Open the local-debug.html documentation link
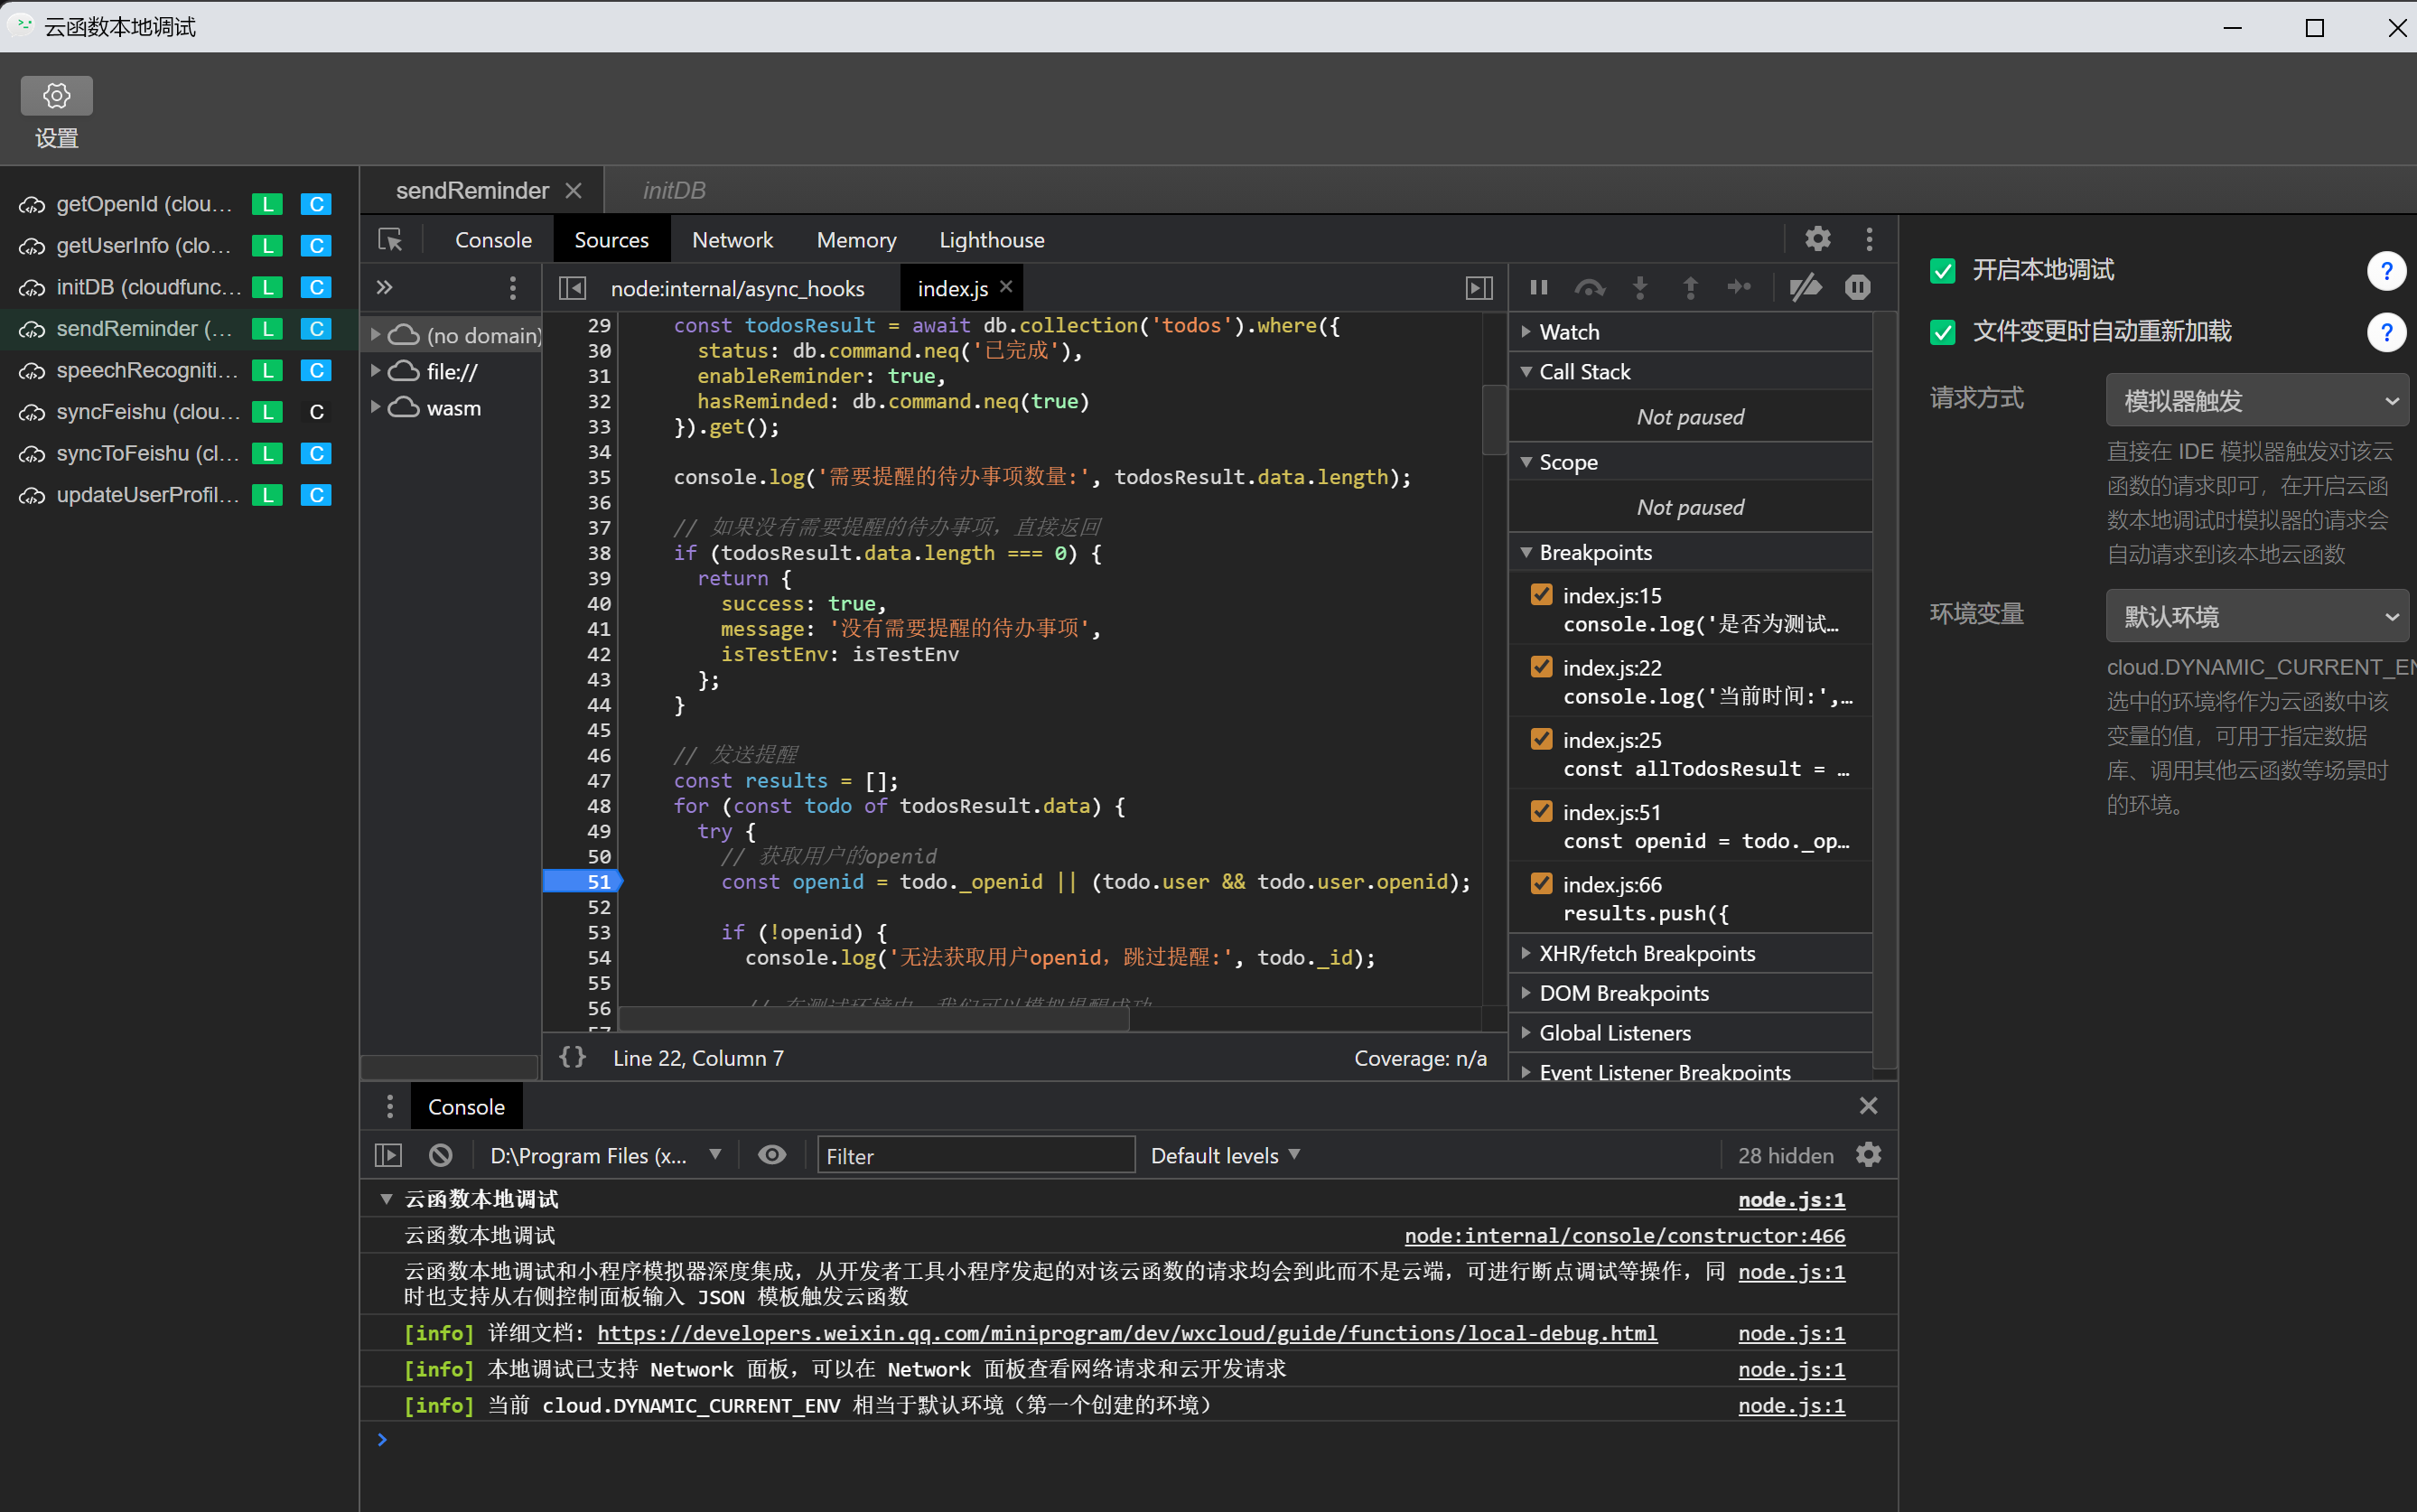 [x=1127, y=1333]
